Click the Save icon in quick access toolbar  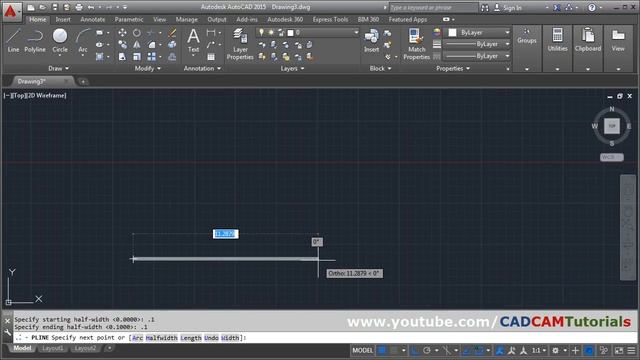coord(55,7)
